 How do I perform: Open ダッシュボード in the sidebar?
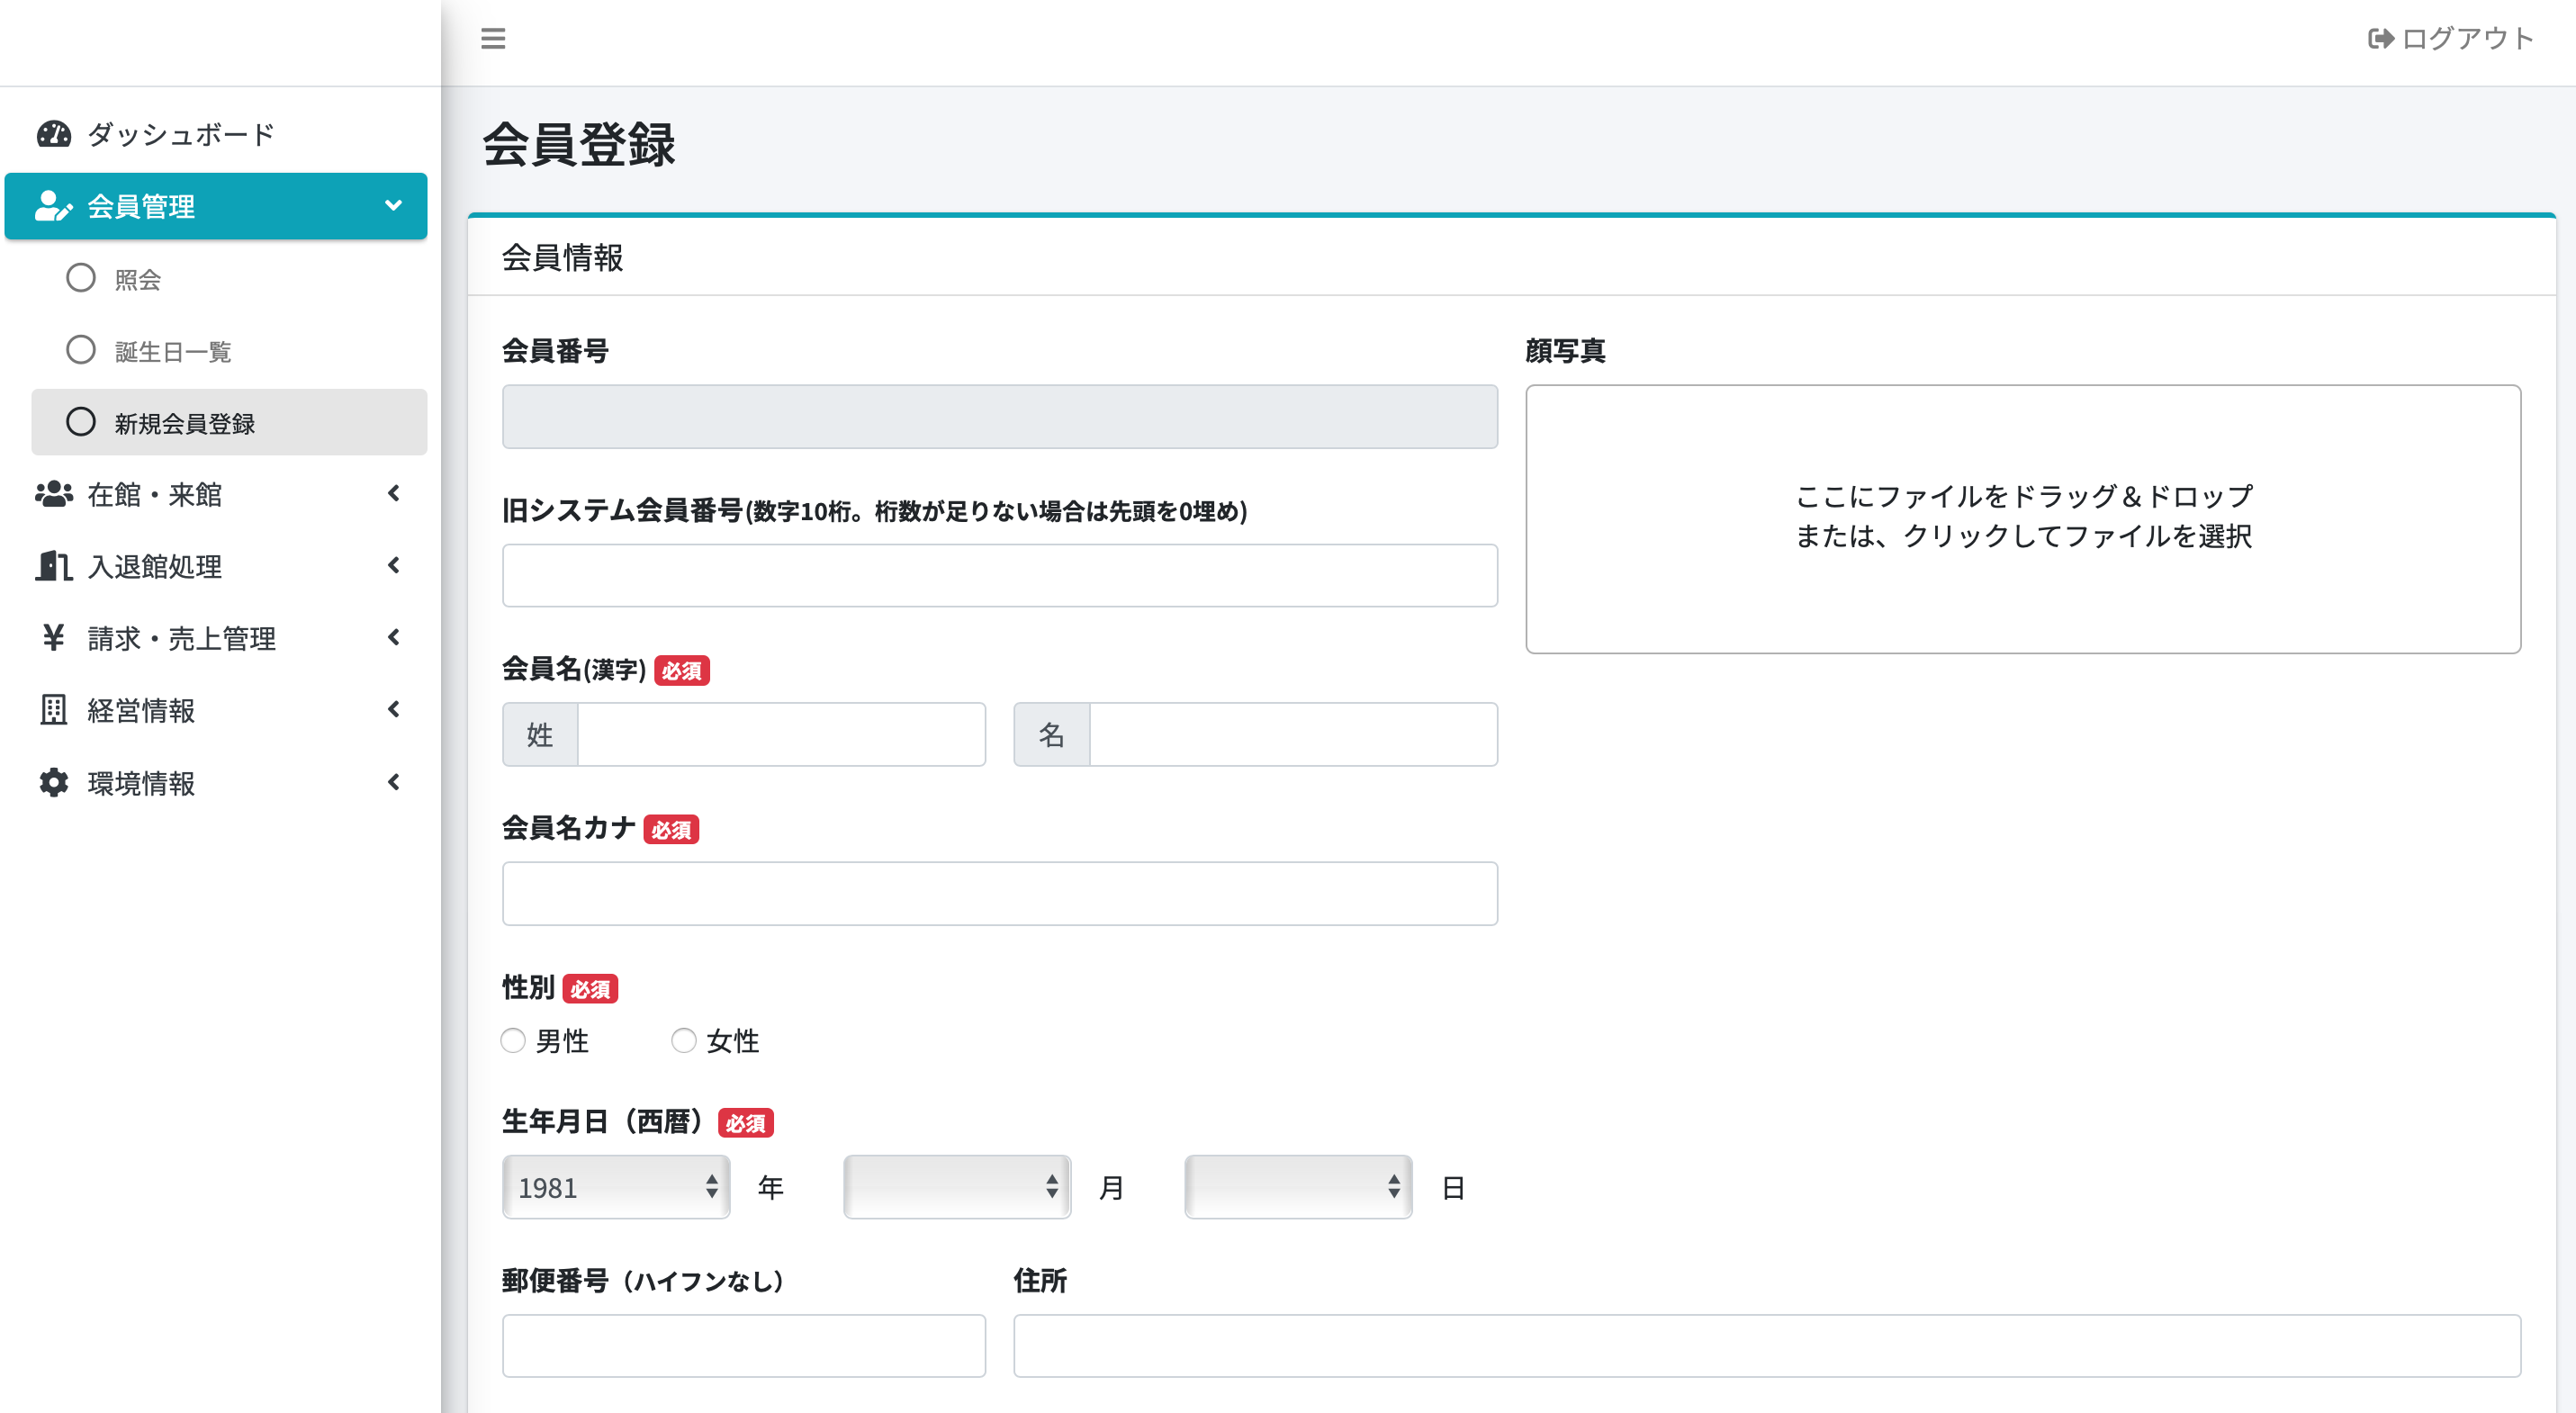click(x=216, y=134)
